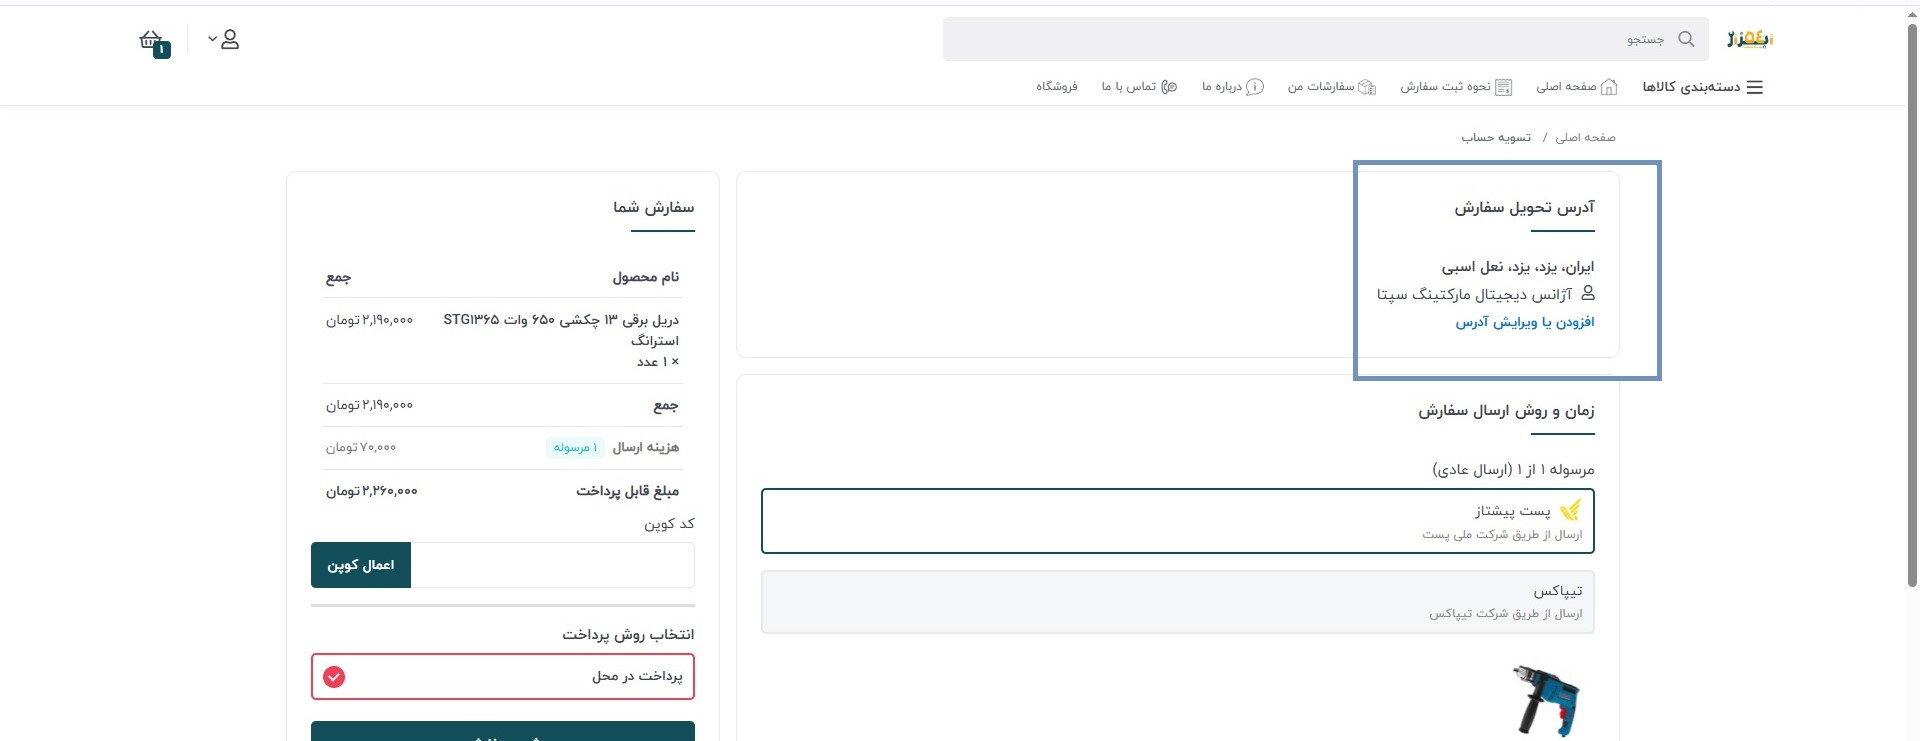Click the coupon code input field
Image resolution: width=1920 pixels, height=741 pixels.
pyautogui.click(x=552, y=565)
